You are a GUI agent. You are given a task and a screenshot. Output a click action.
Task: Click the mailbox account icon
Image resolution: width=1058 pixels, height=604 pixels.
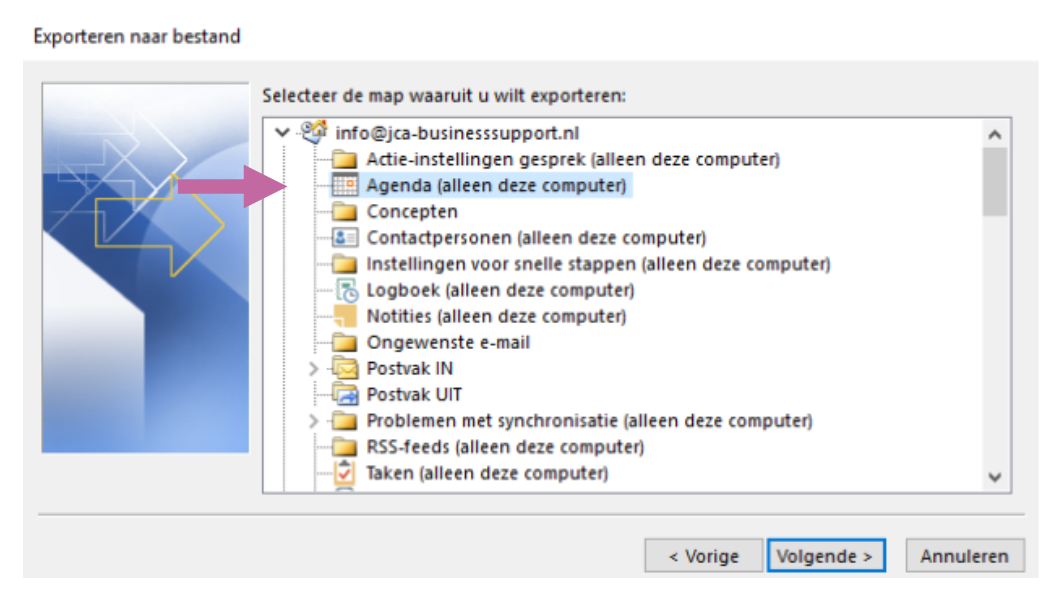click(314, 132)
